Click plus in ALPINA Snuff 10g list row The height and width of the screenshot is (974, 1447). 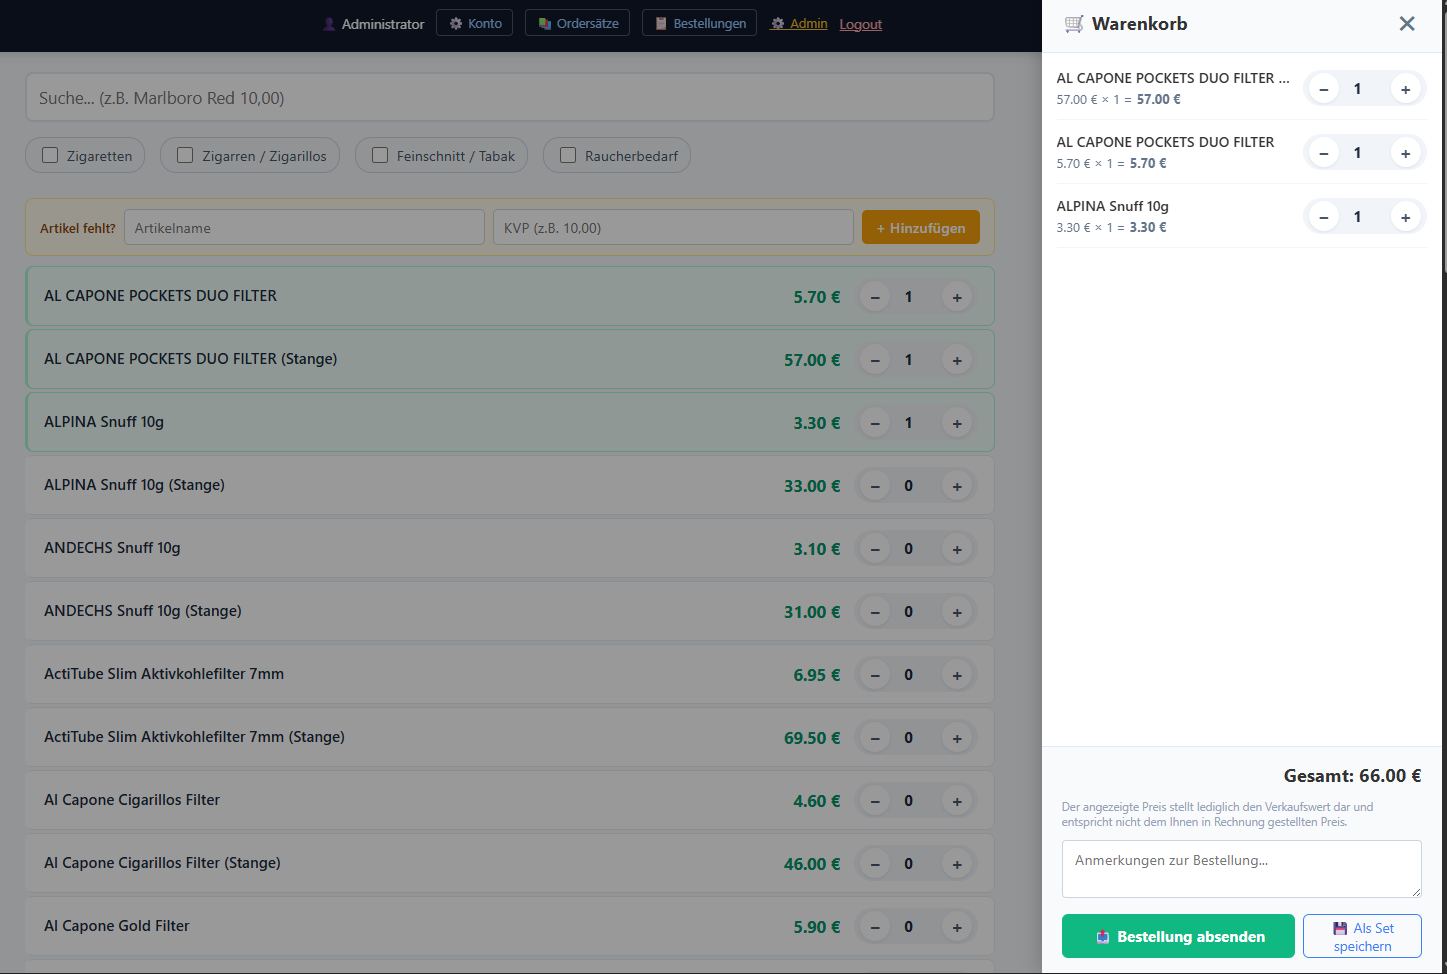(957, 423)
